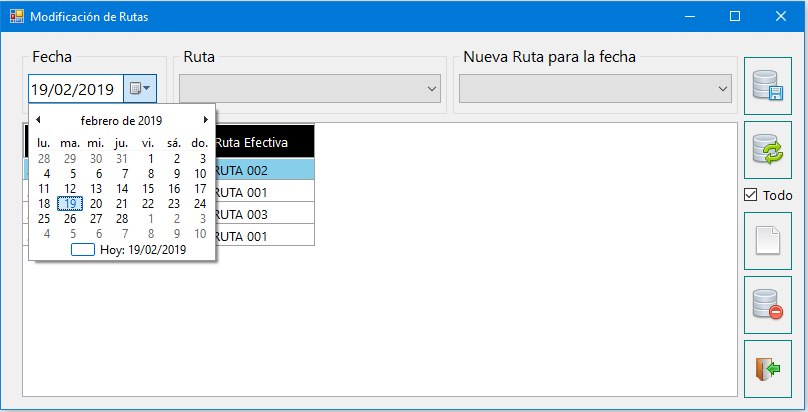Toggle the Fecha calendar dropdown button
Screen dimensions: 808x412
tap(140, 89)
